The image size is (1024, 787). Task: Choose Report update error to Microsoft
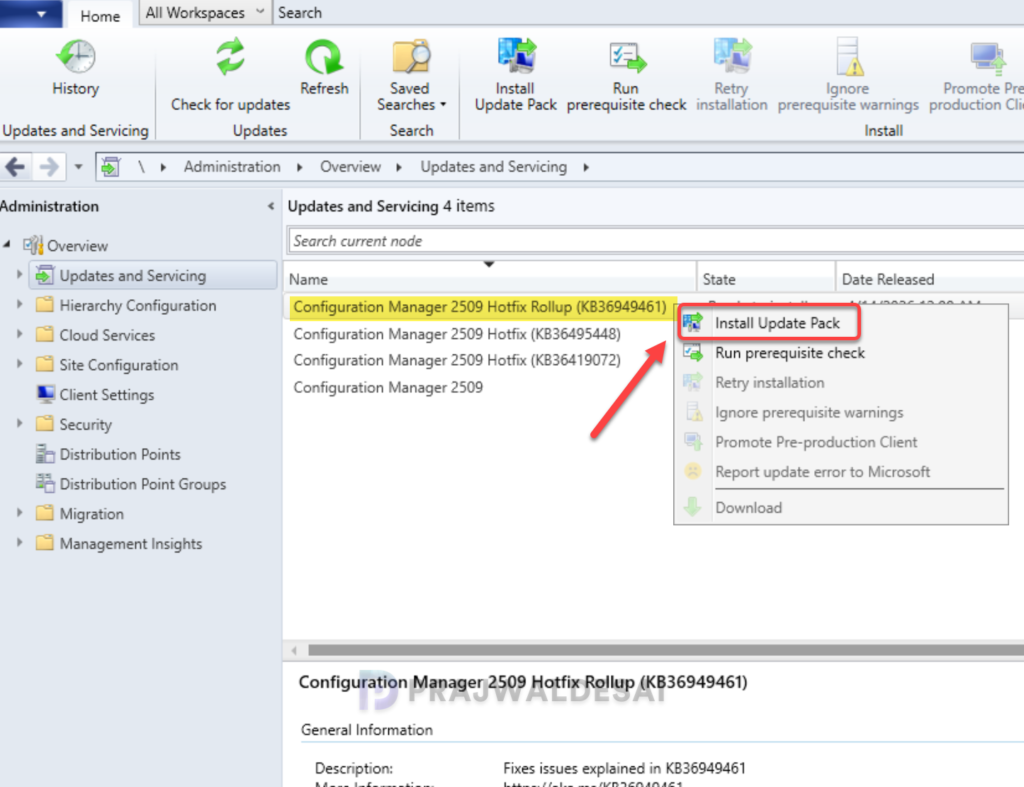coord(840,472)
